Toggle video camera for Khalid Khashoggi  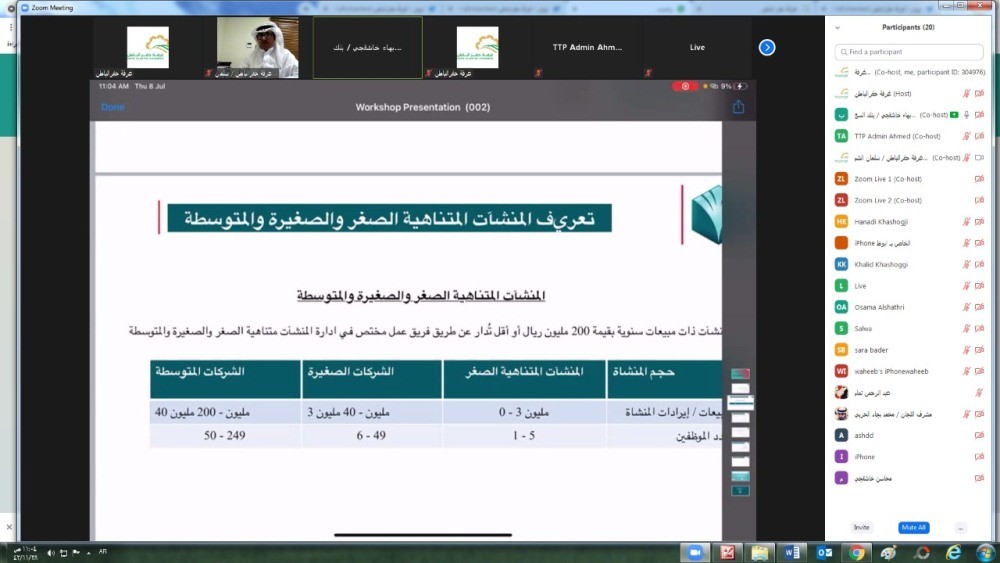click(x=980, y=264)
